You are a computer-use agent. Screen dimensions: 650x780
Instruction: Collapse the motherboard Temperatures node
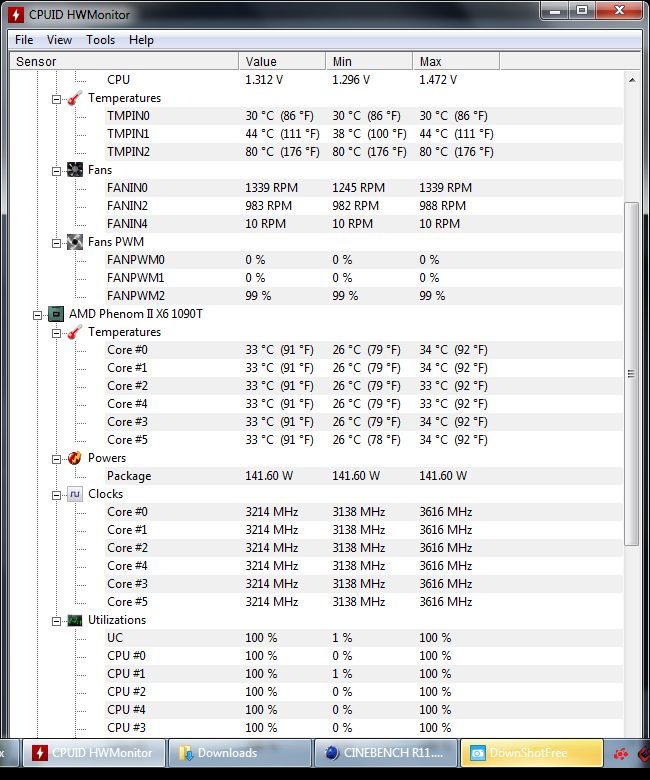56,99
